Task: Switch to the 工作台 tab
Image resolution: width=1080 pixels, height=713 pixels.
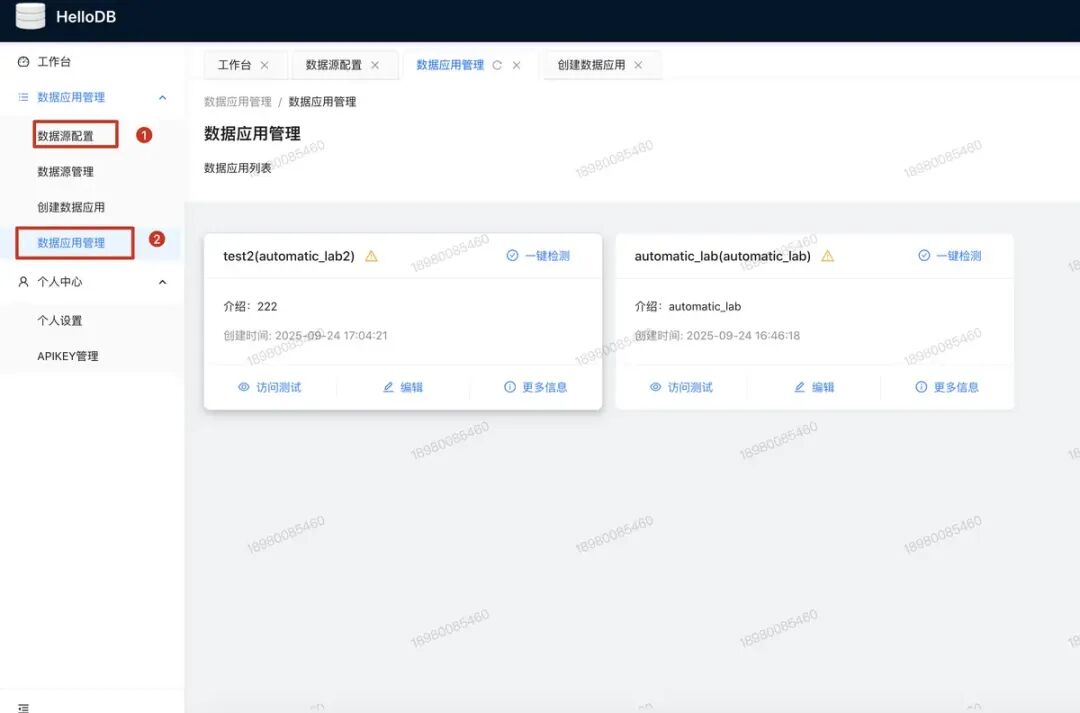Action: click(234, 65)
